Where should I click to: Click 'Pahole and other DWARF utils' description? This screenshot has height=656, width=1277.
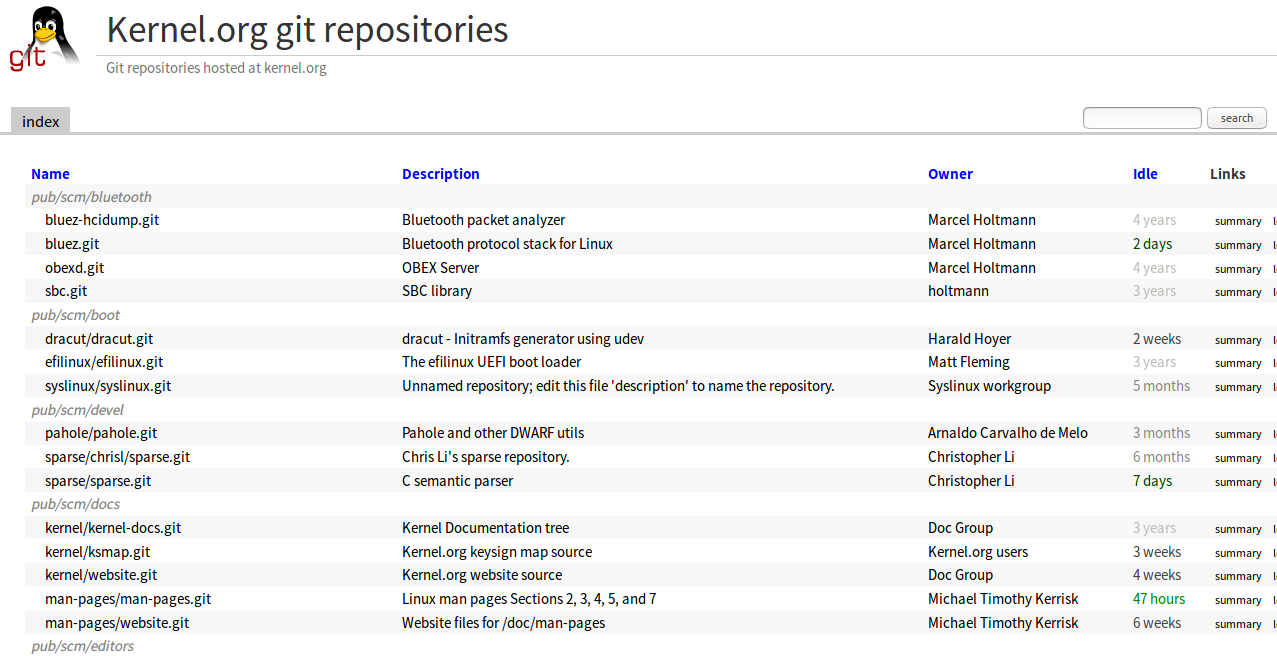coord(493,433)
